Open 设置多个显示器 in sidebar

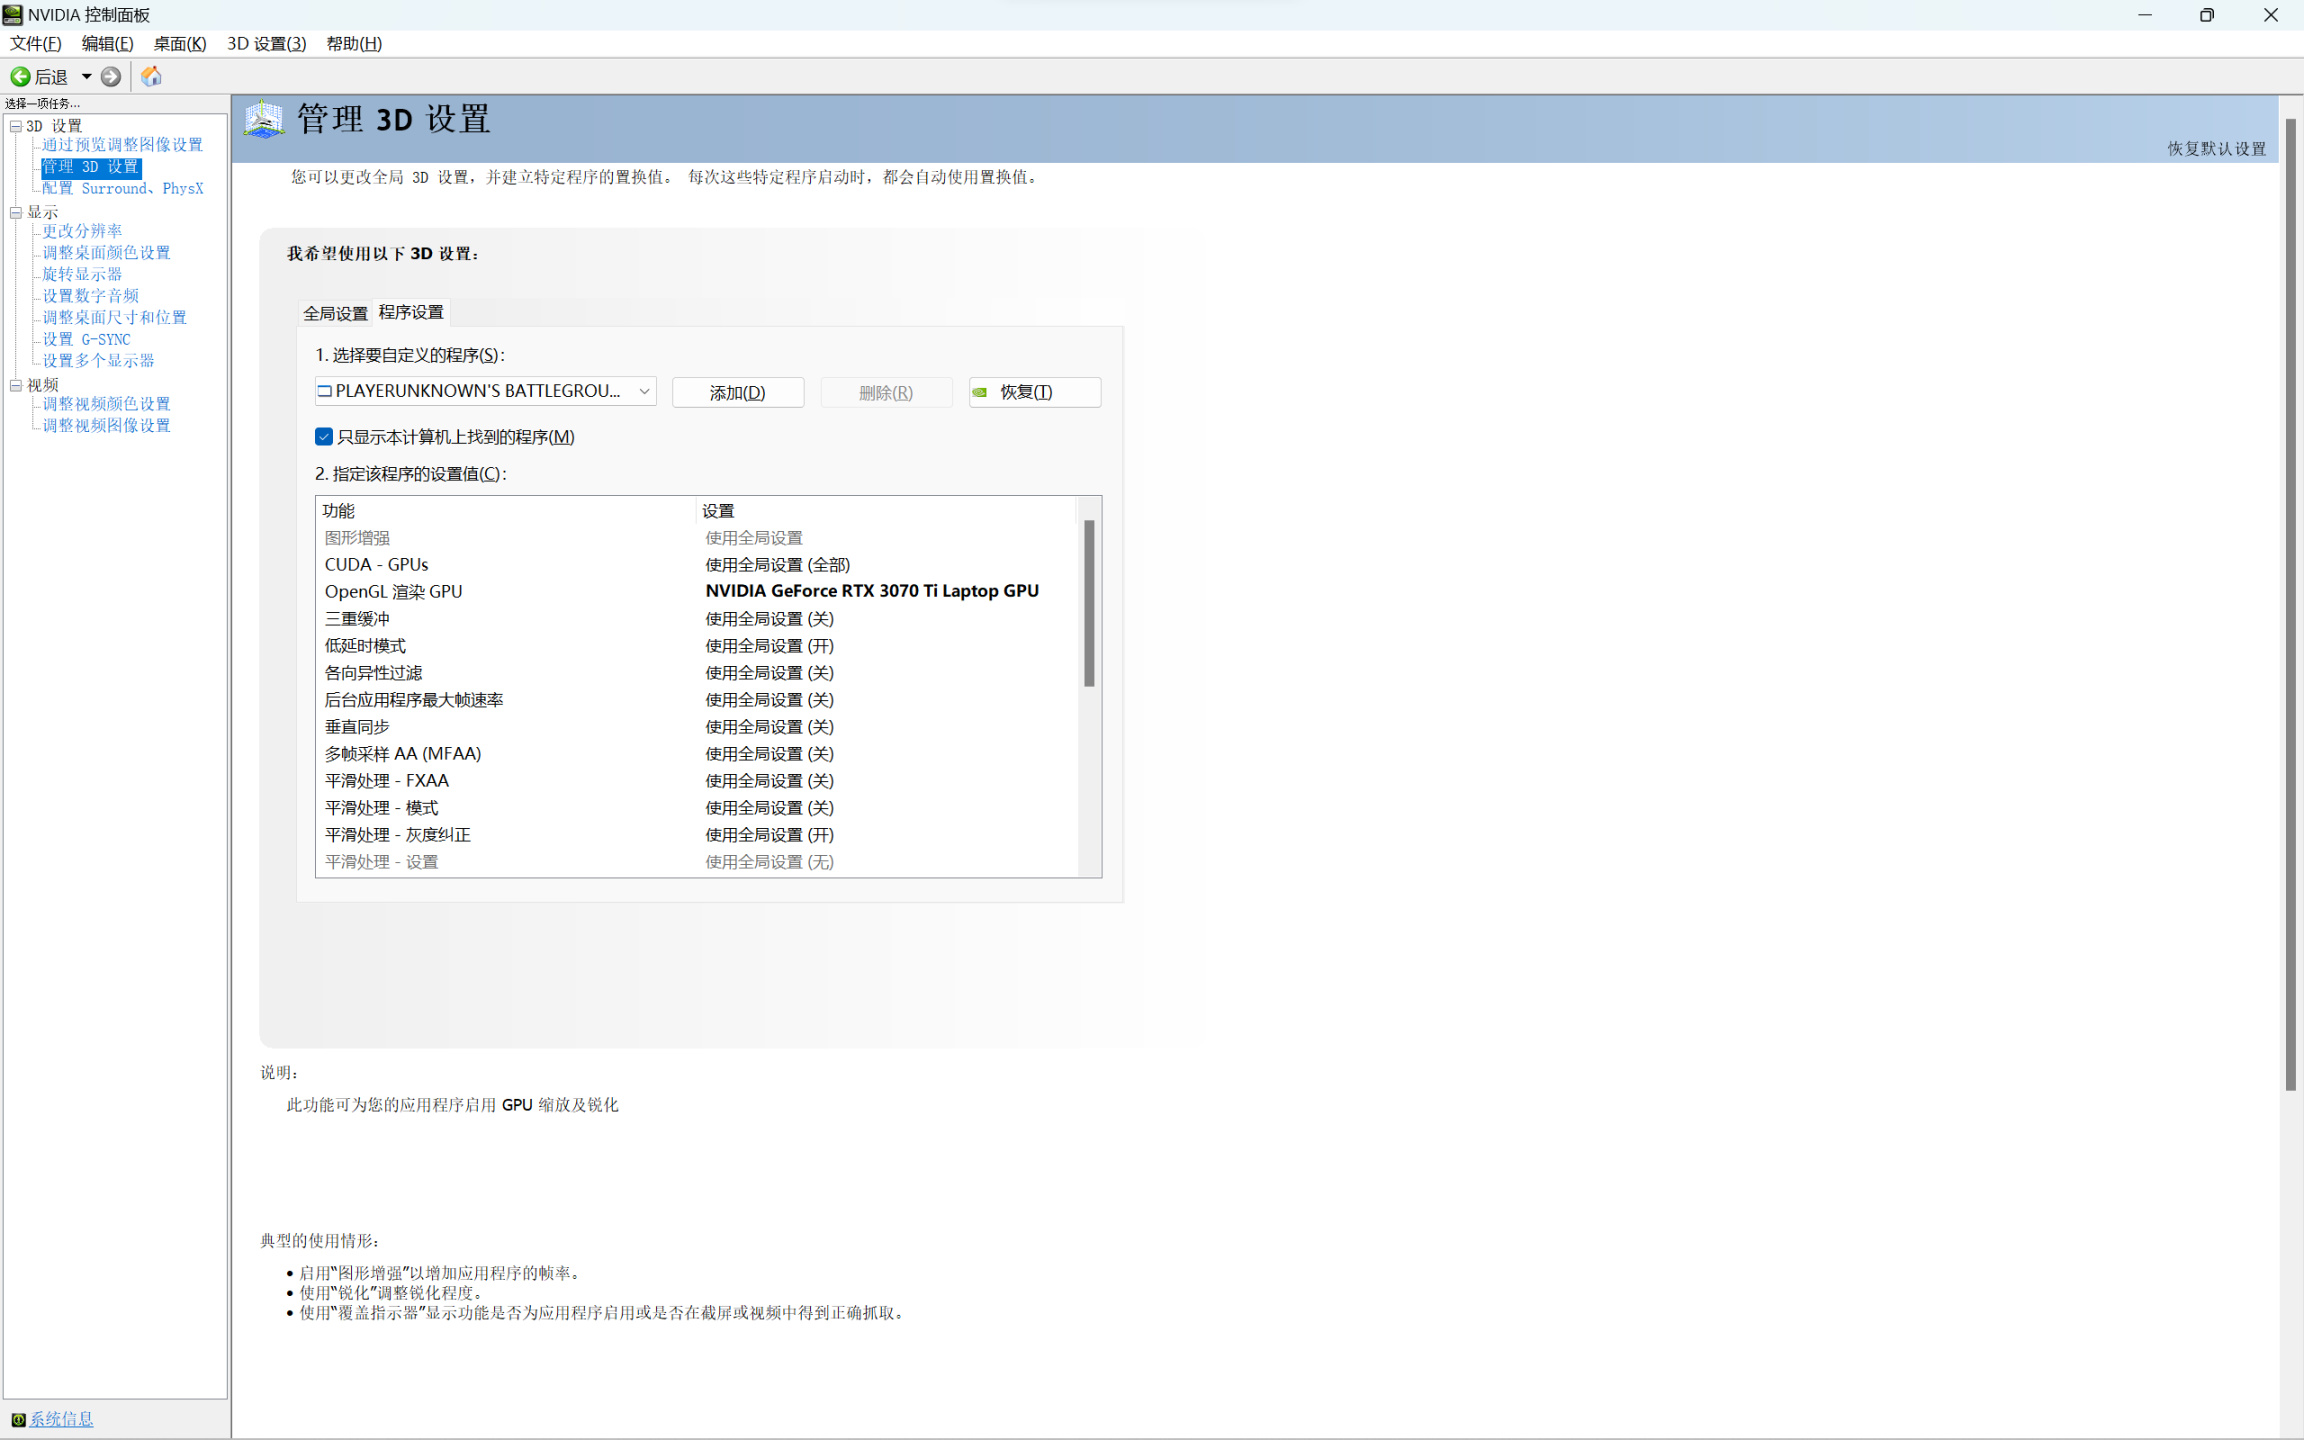point(98,360)
